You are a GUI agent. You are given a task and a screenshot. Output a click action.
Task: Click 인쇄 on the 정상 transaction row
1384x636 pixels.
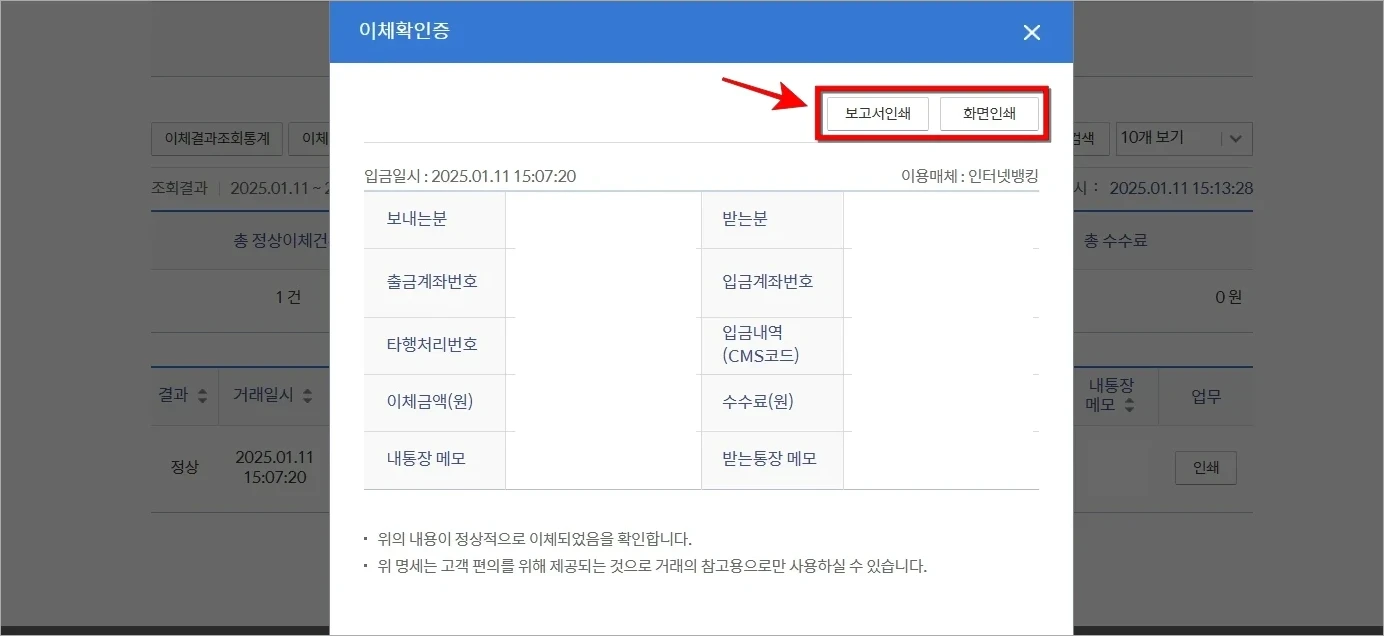coord(1205,467)
